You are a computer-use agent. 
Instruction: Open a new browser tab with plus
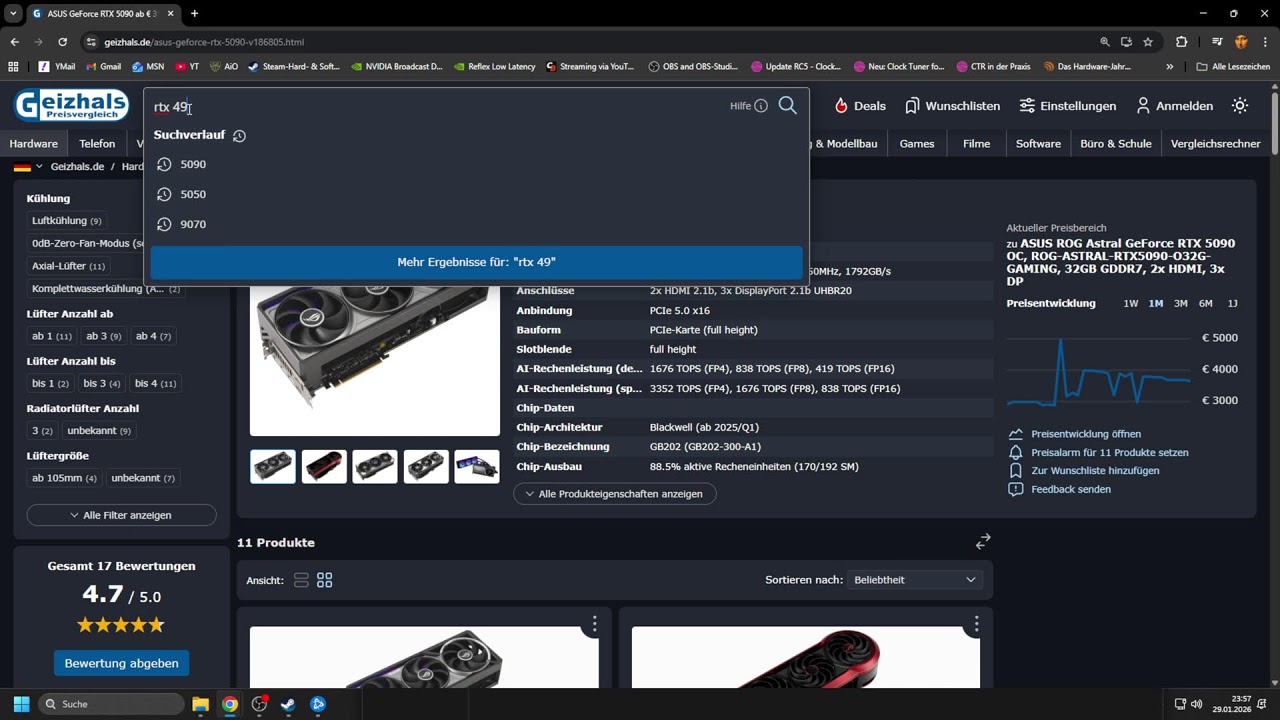194,13
